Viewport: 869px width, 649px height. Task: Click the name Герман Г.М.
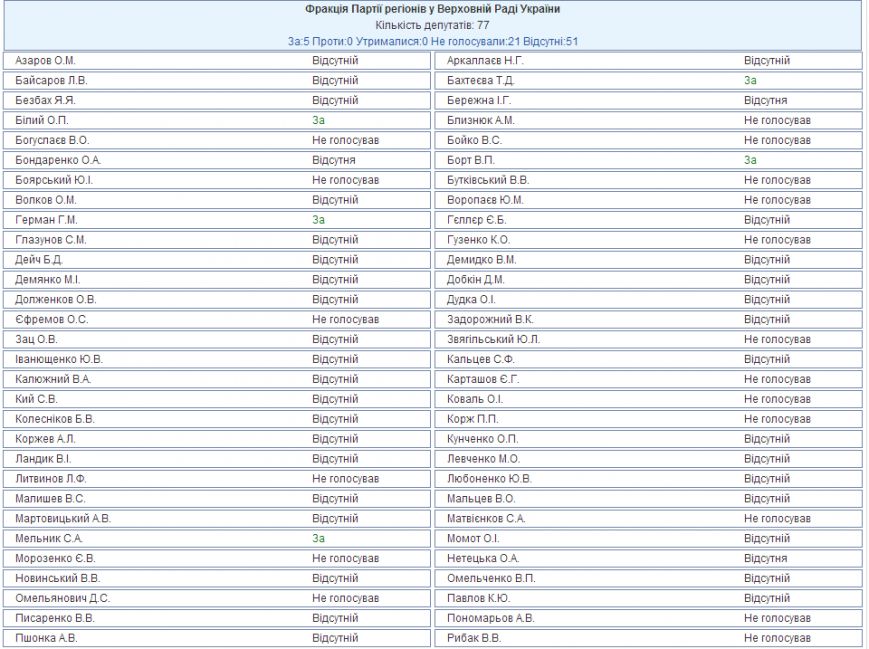(47, 220)
